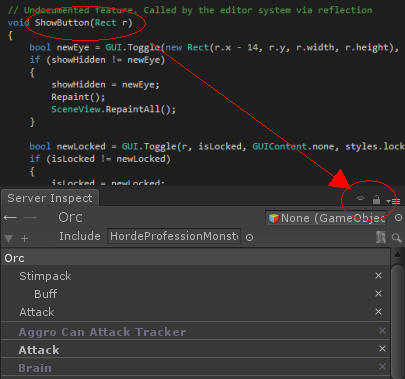Click the None (GameObject) object field
The image size is (405, 379).
pos(326,218)
